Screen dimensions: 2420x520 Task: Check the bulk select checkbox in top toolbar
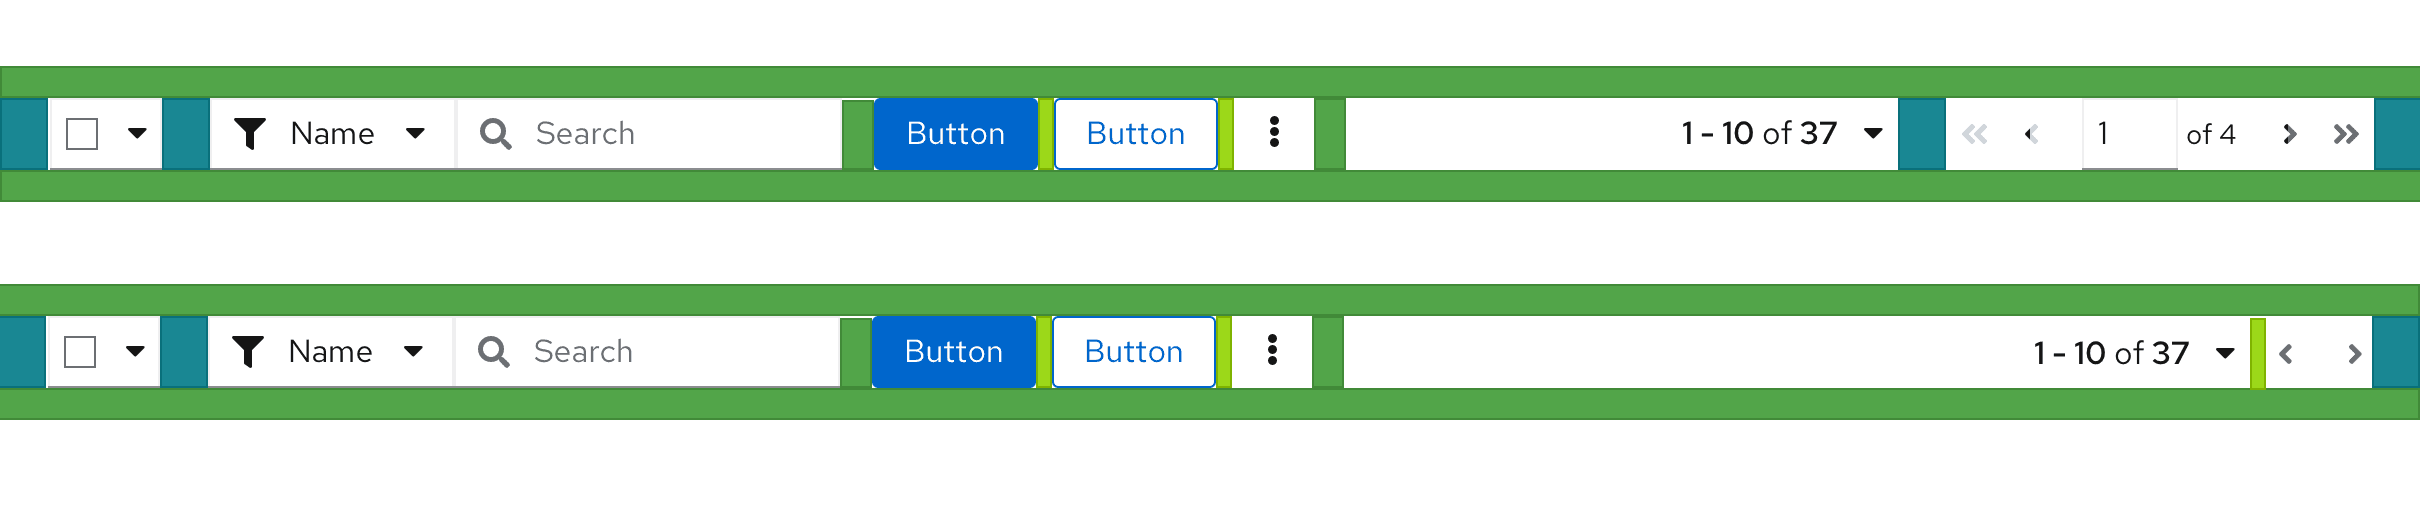pyautogui.click(x=82, y=134)
